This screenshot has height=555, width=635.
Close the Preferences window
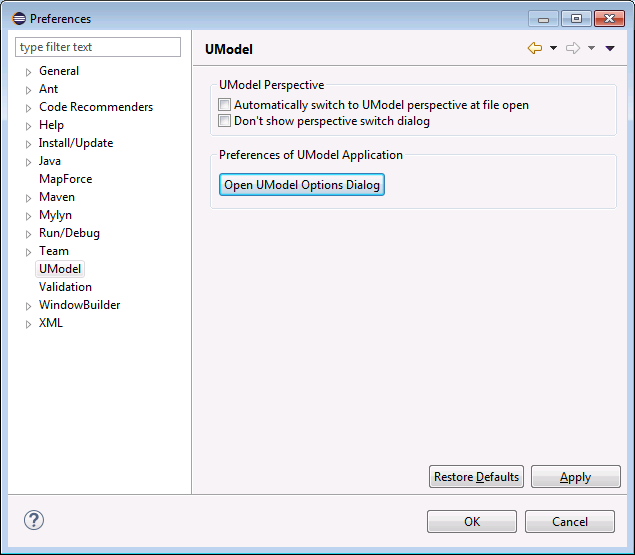[x=609, y=19]
